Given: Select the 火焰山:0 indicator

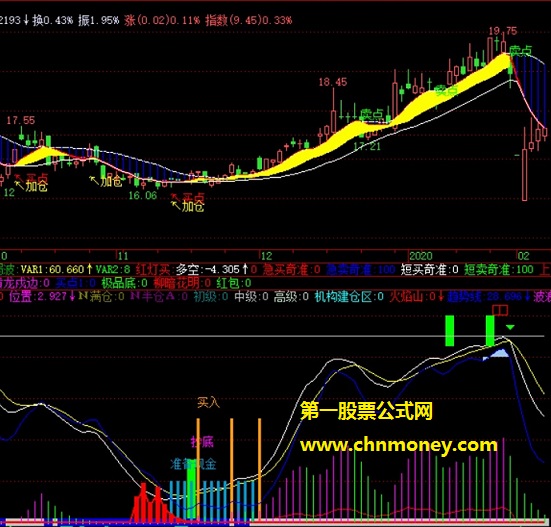Looking at the screenshot, I should (x=416, y=297).
